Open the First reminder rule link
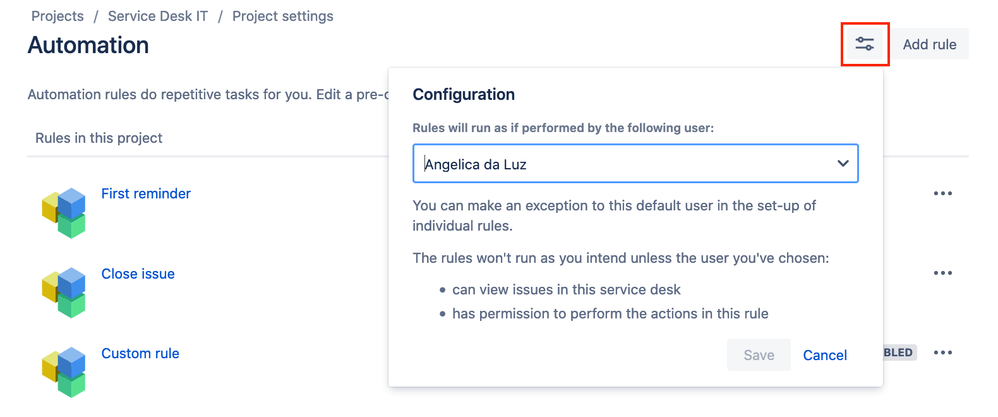 click(146, 194)
